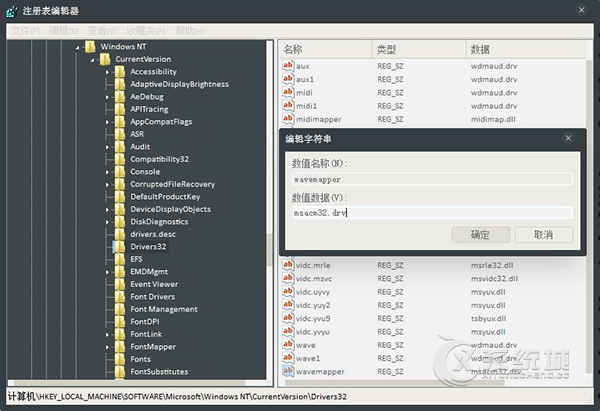Select the FontSubstitutes key

tap(159, 372)
